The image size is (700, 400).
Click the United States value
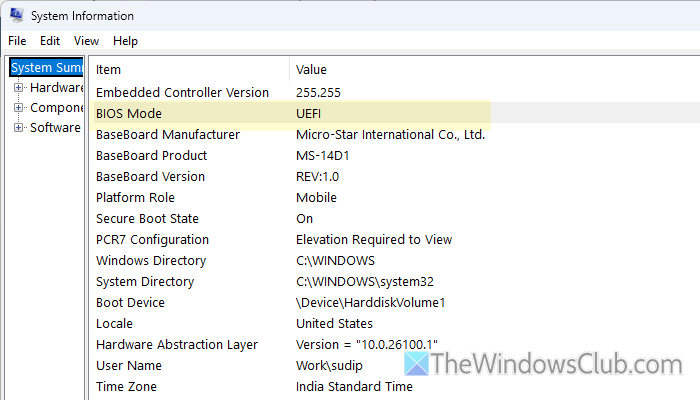tap(334, 323)
